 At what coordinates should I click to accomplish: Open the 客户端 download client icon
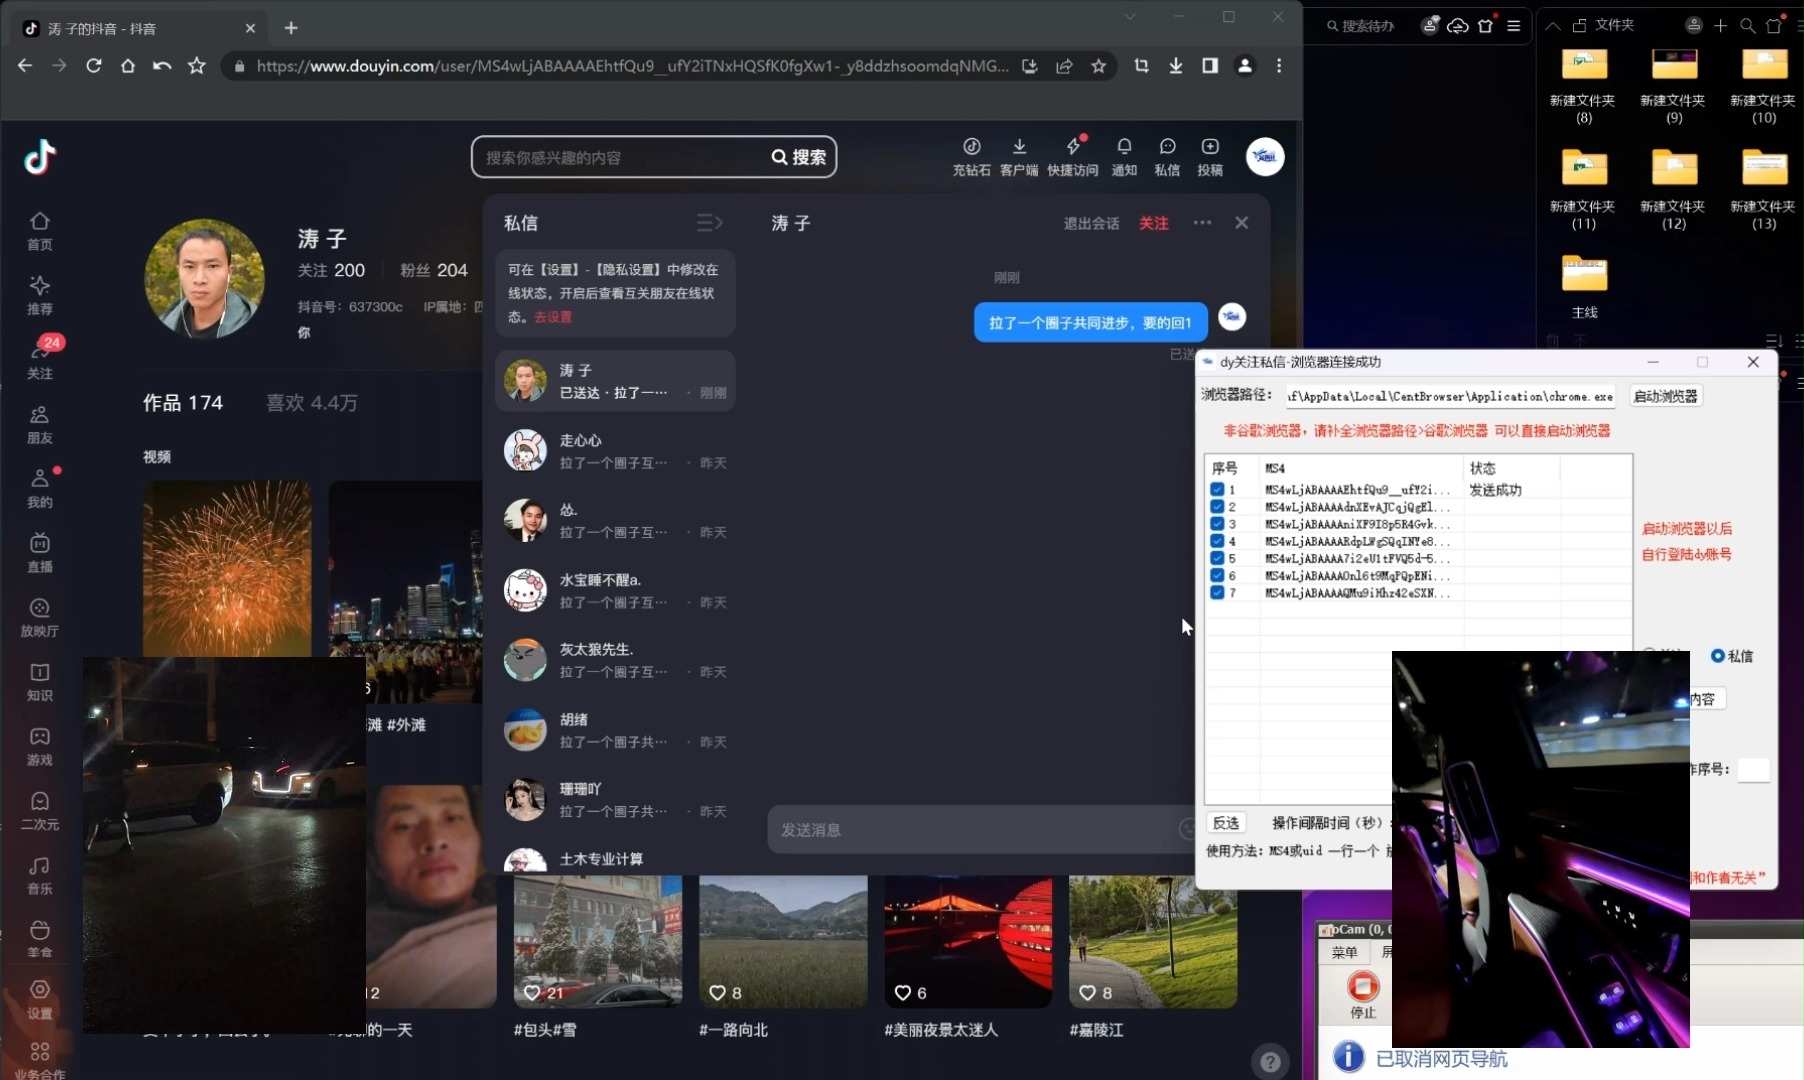1019,157
